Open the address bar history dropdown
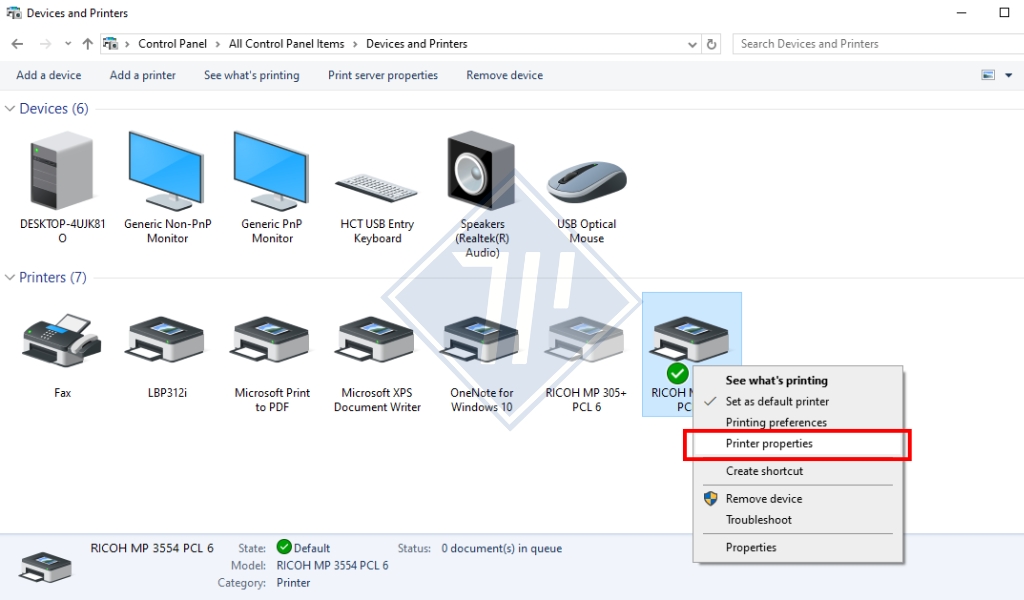 [693, 44]
